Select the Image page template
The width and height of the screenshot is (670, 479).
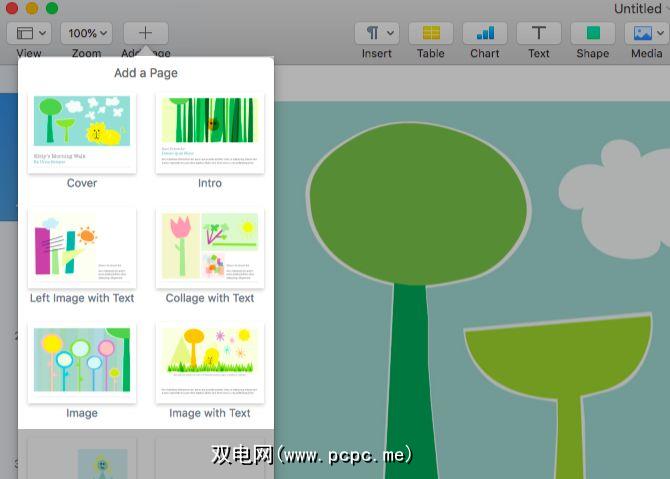pyautogui.click(x=82, y=362)
